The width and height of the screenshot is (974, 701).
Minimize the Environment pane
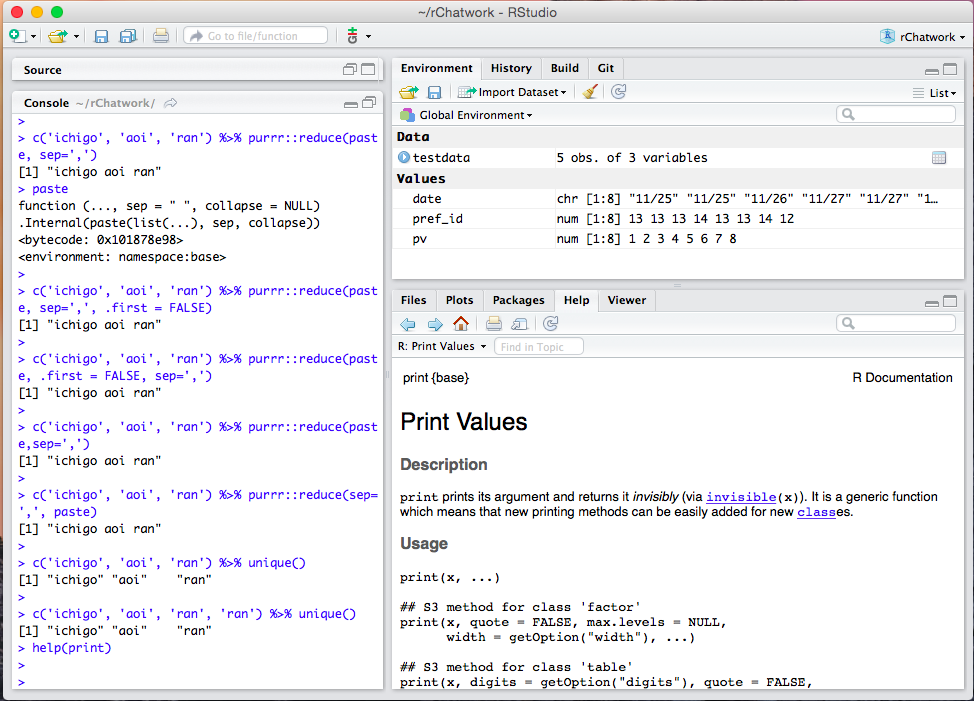tap(932, 71)
